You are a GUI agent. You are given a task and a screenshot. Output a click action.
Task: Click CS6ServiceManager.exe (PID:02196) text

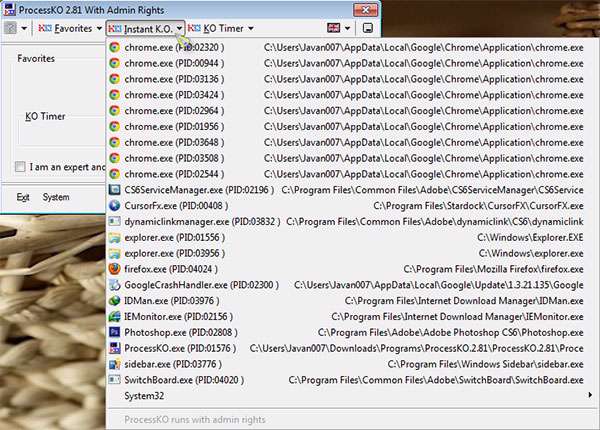click(x=199, y=190)
